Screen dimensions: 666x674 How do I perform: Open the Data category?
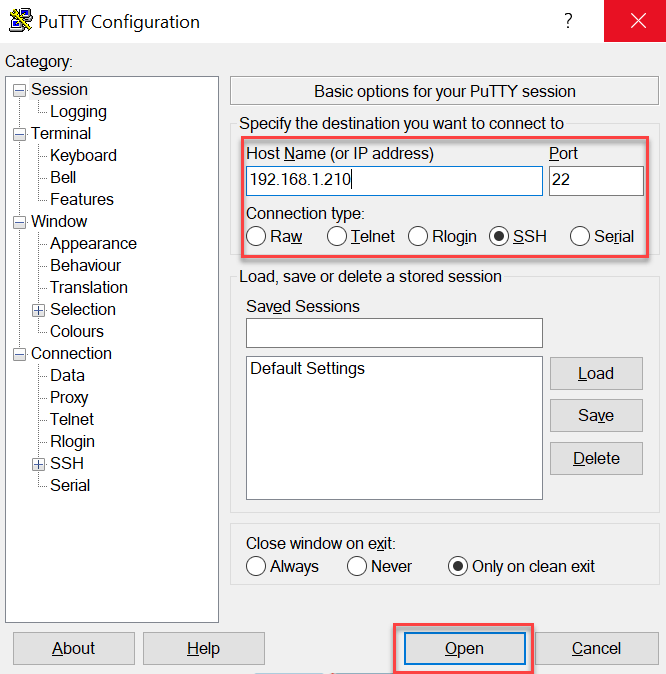(x=67, y=376)
